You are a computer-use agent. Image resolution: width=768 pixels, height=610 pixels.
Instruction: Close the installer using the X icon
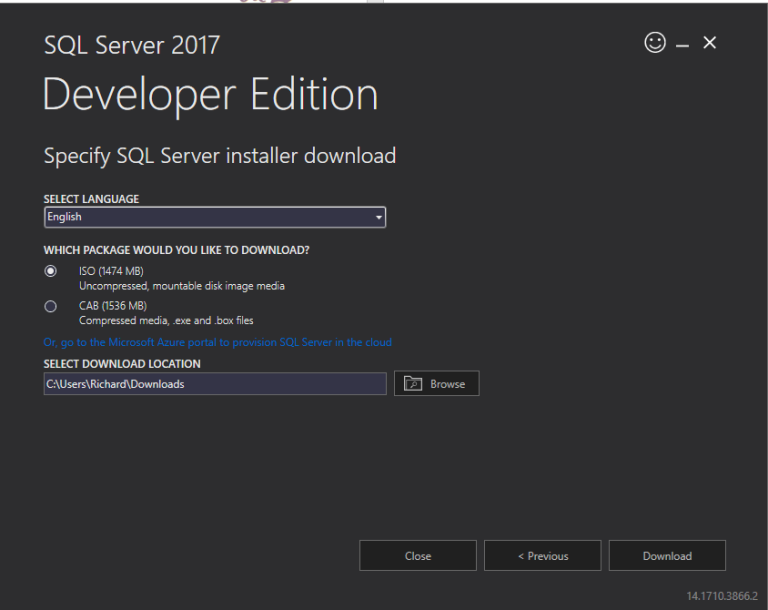710,43
